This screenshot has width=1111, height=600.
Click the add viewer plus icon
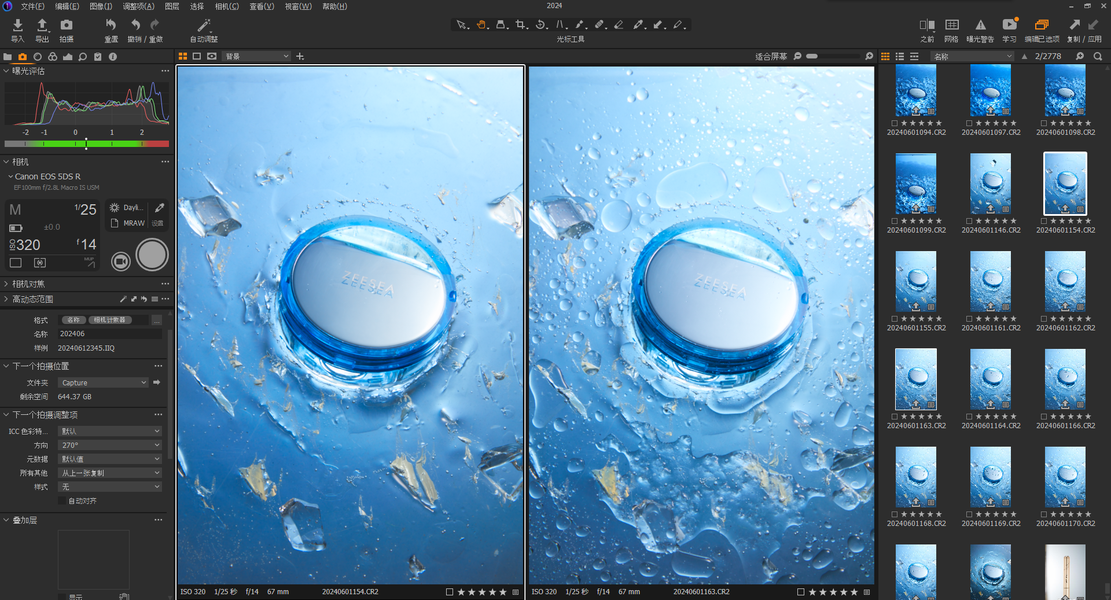[300, 56]
